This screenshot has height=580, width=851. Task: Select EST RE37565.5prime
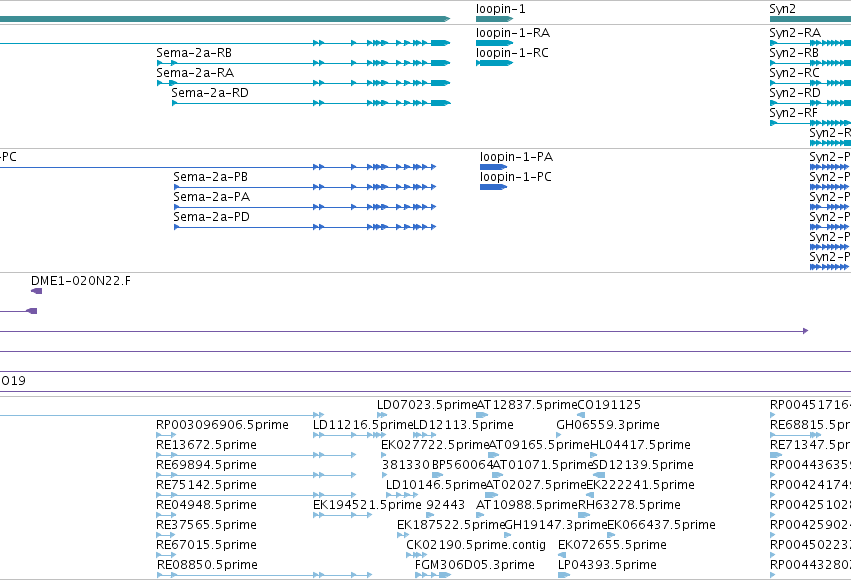tap(206, 526)
